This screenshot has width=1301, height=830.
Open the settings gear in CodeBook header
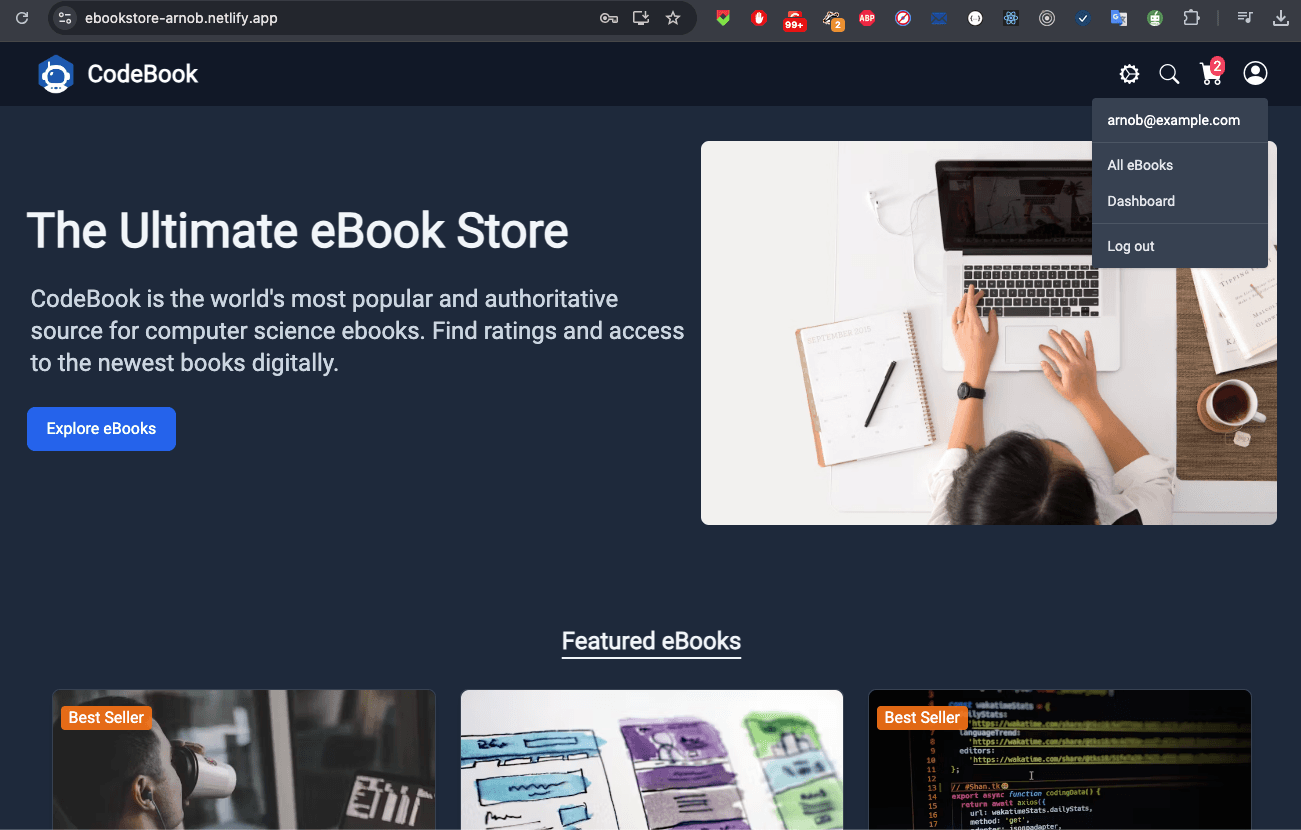tap(1129, 74)
